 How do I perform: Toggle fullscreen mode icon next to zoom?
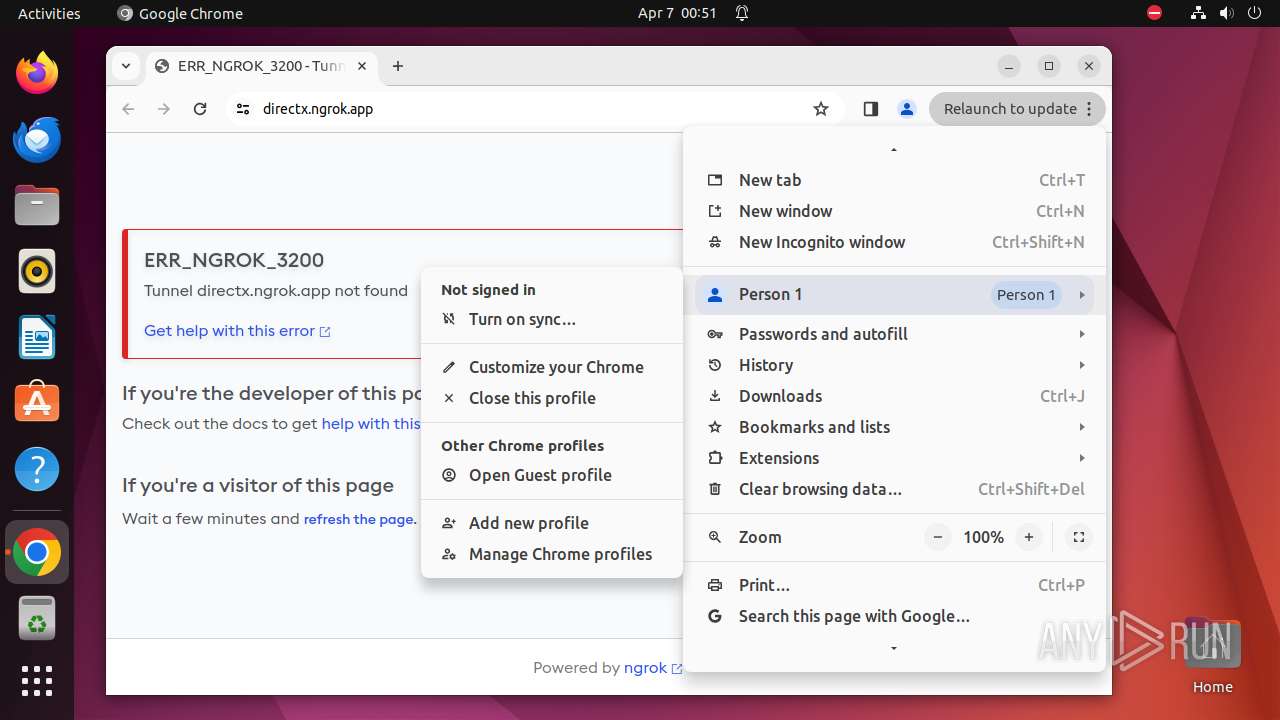point(1079,537)
